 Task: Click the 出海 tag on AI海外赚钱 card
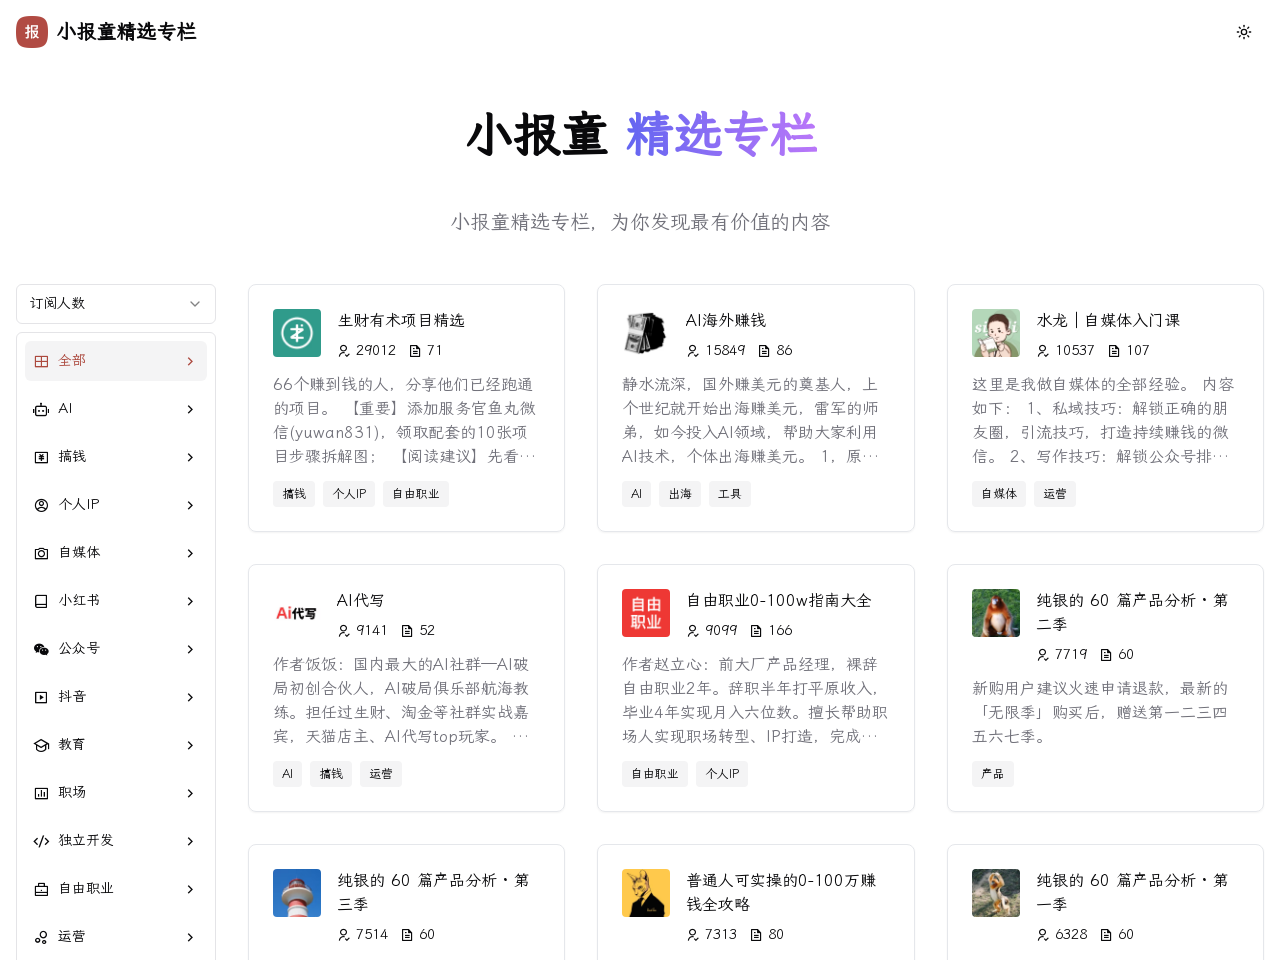[x=680, y=494]
